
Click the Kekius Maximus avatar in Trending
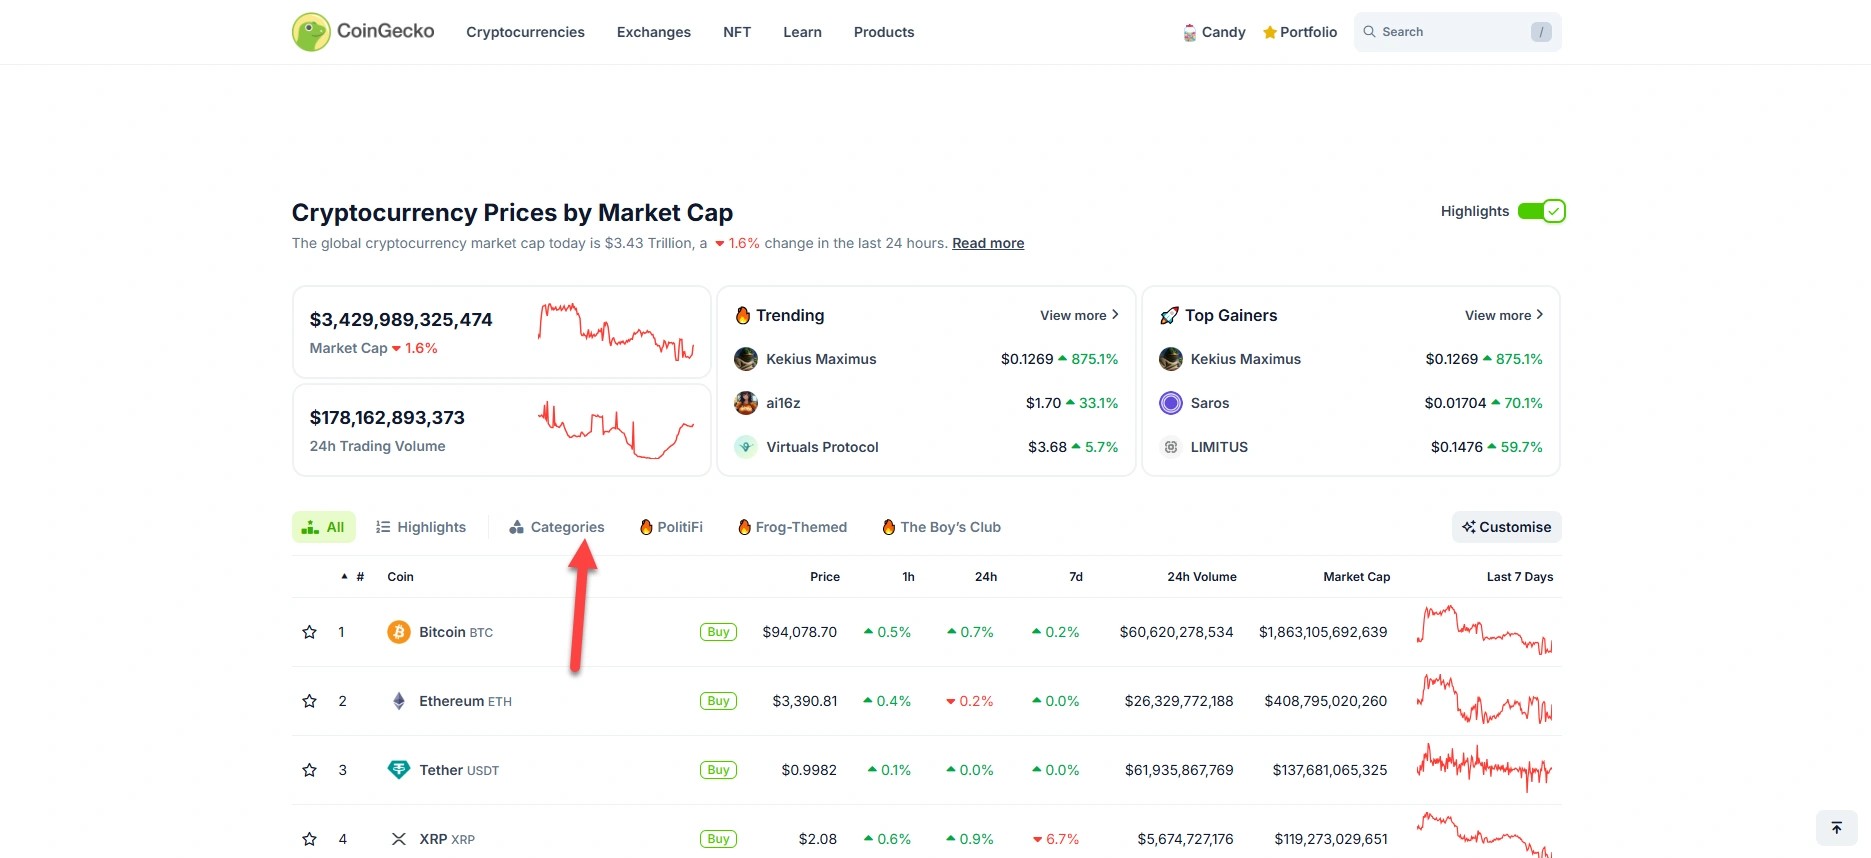point(746,359)
